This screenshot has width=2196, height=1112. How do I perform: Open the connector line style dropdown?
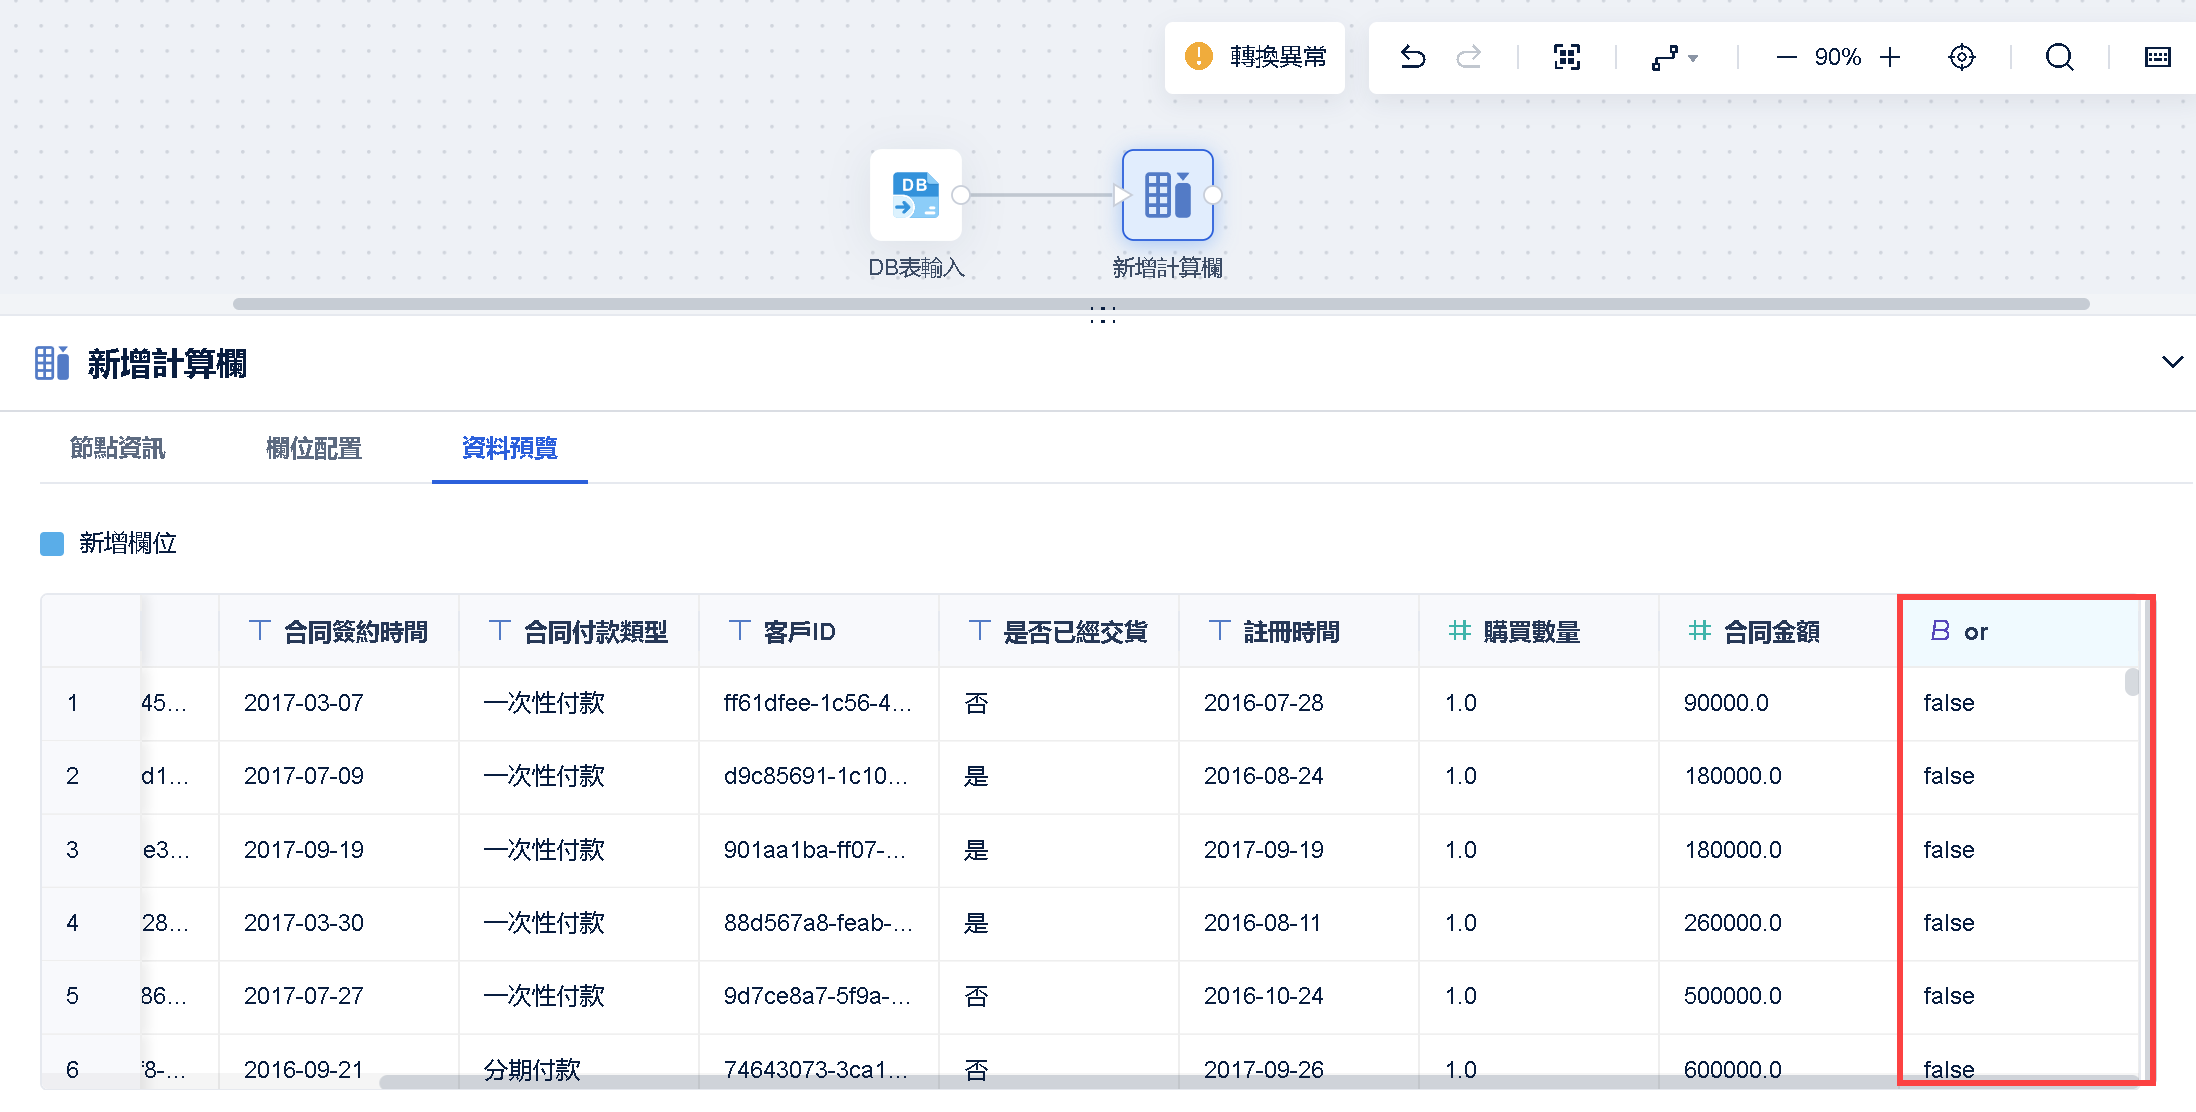1674,58
